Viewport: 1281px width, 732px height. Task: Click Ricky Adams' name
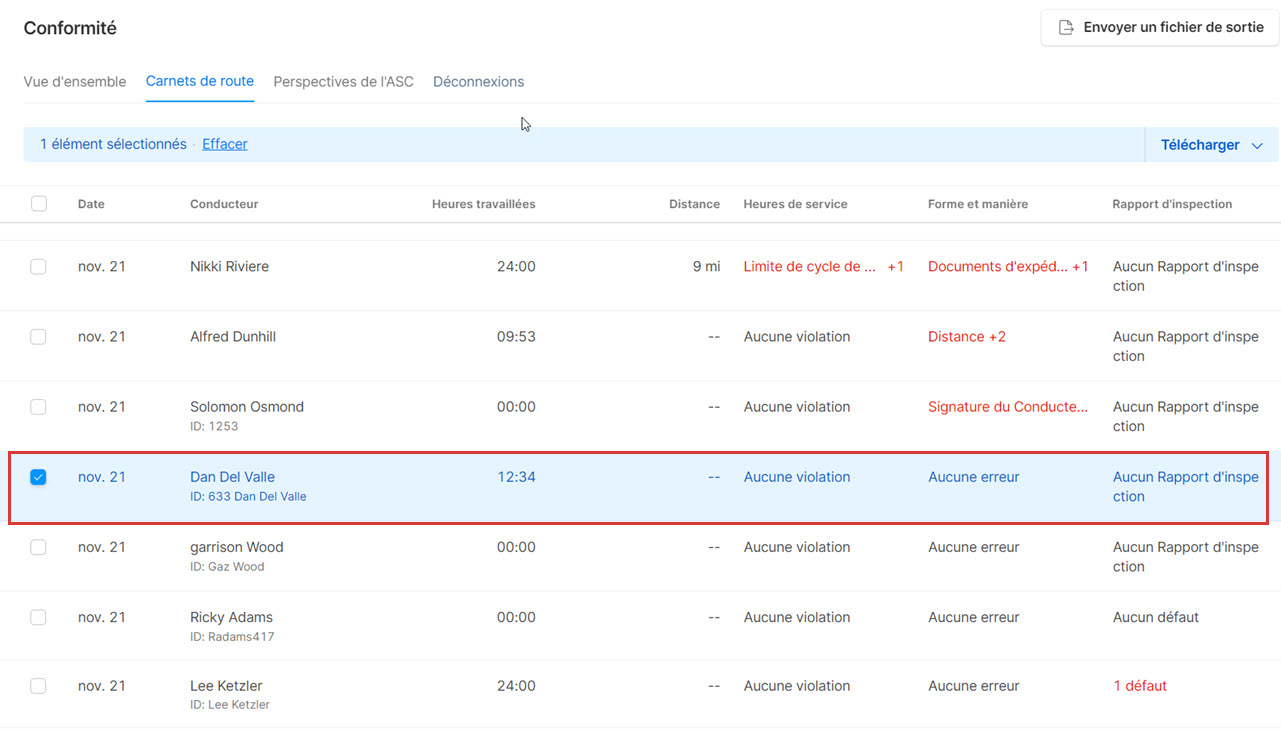(231, 617)
